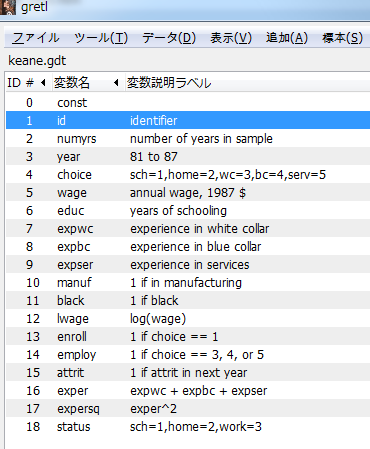The image size is (370, 449).
Task: Click the 'expwc + expbc + expser' label
Action: coord(199,391)
